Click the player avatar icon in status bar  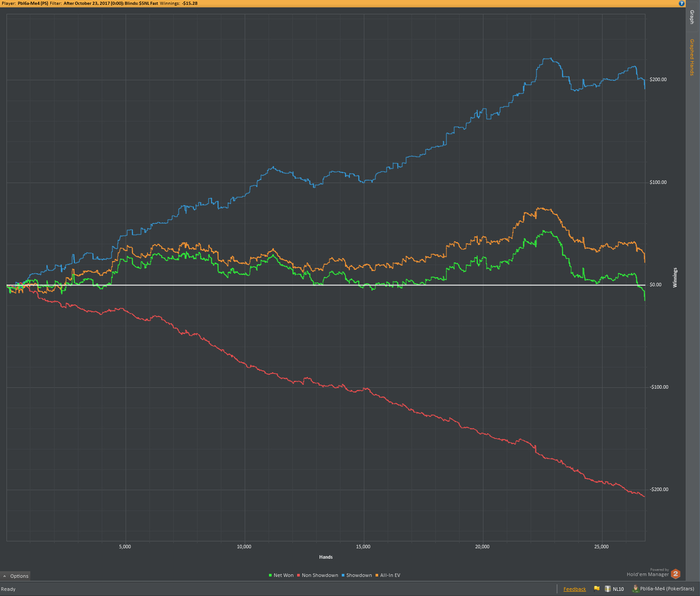tap(635, 589)
